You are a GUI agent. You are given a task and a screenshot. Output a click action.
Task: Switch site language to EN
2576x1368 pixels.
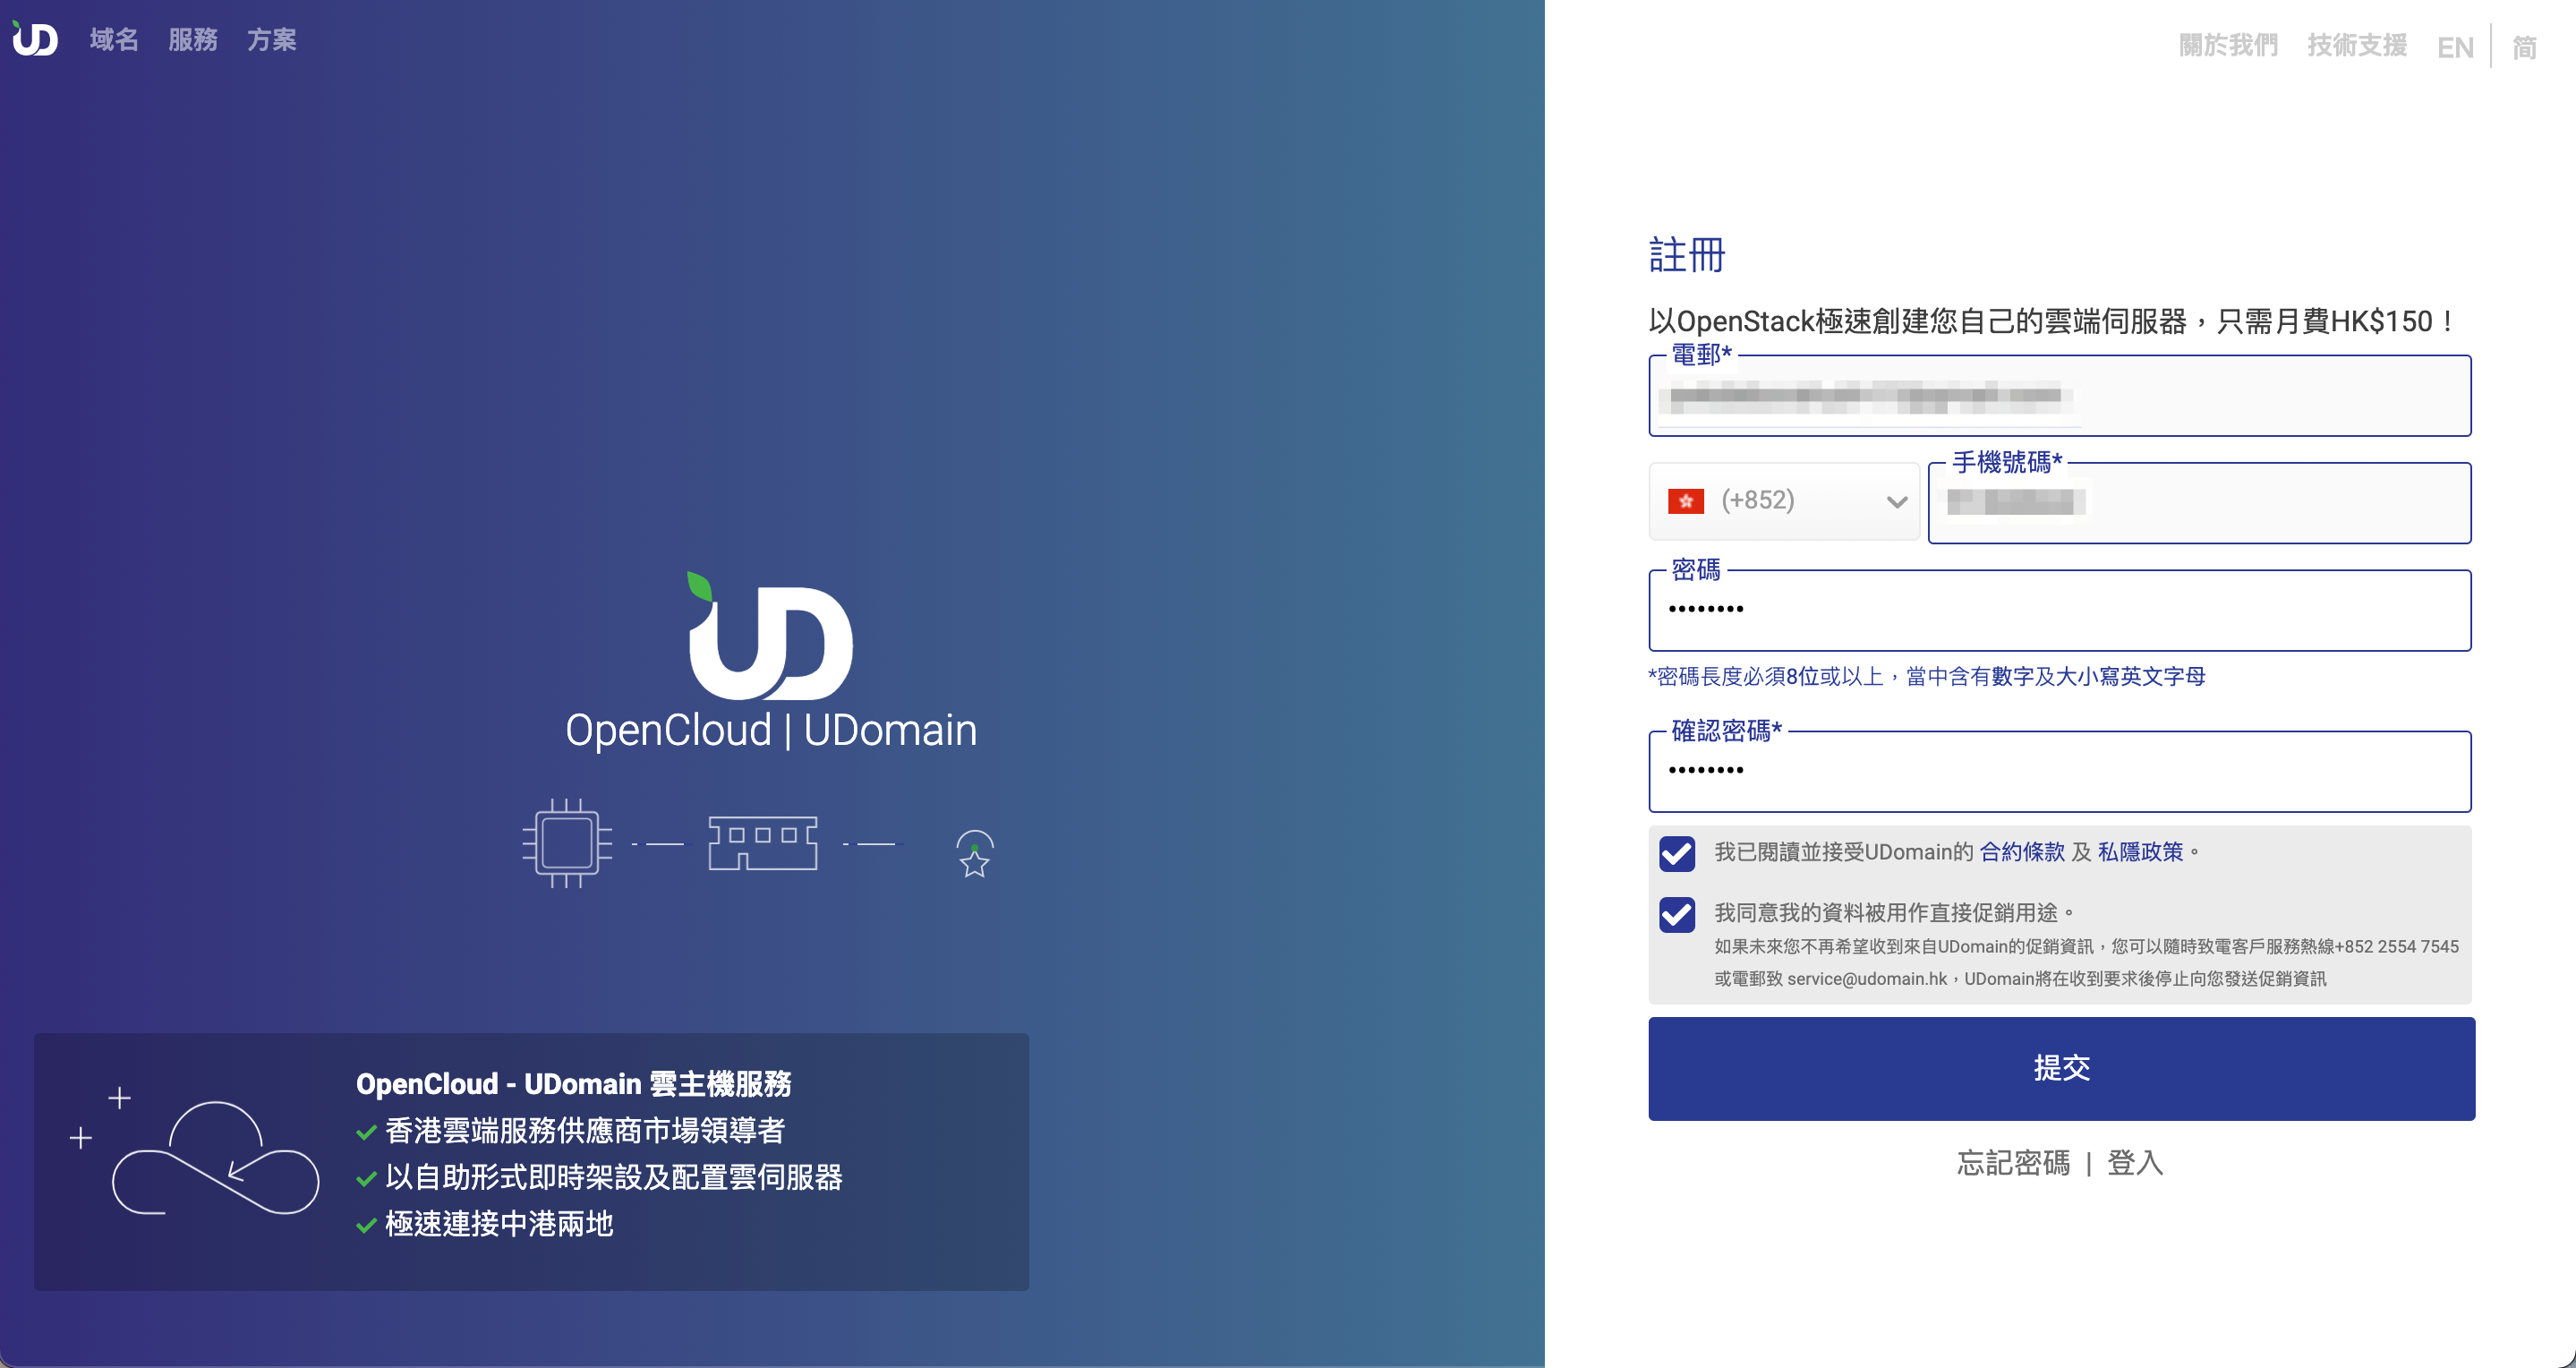(2454, 47)
